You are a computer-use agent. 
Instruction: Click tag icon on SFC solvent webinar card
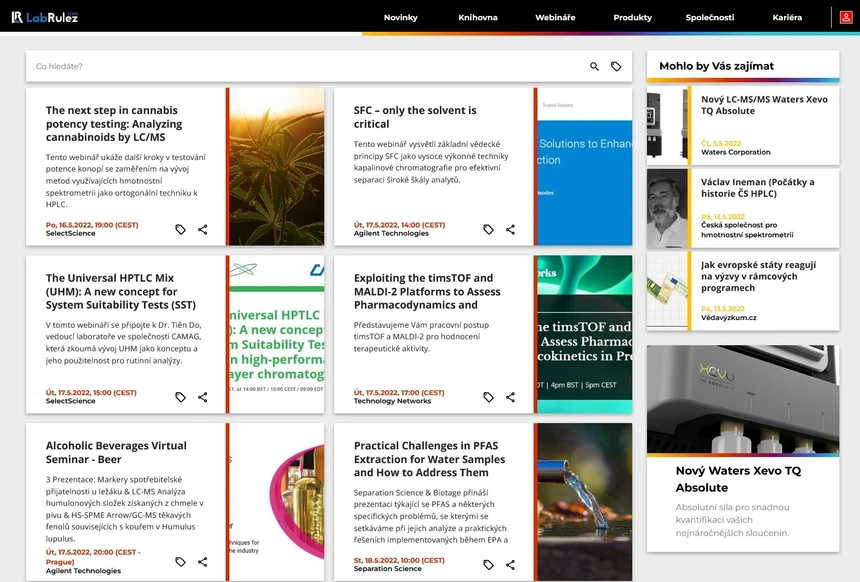(x=488, y=229)
